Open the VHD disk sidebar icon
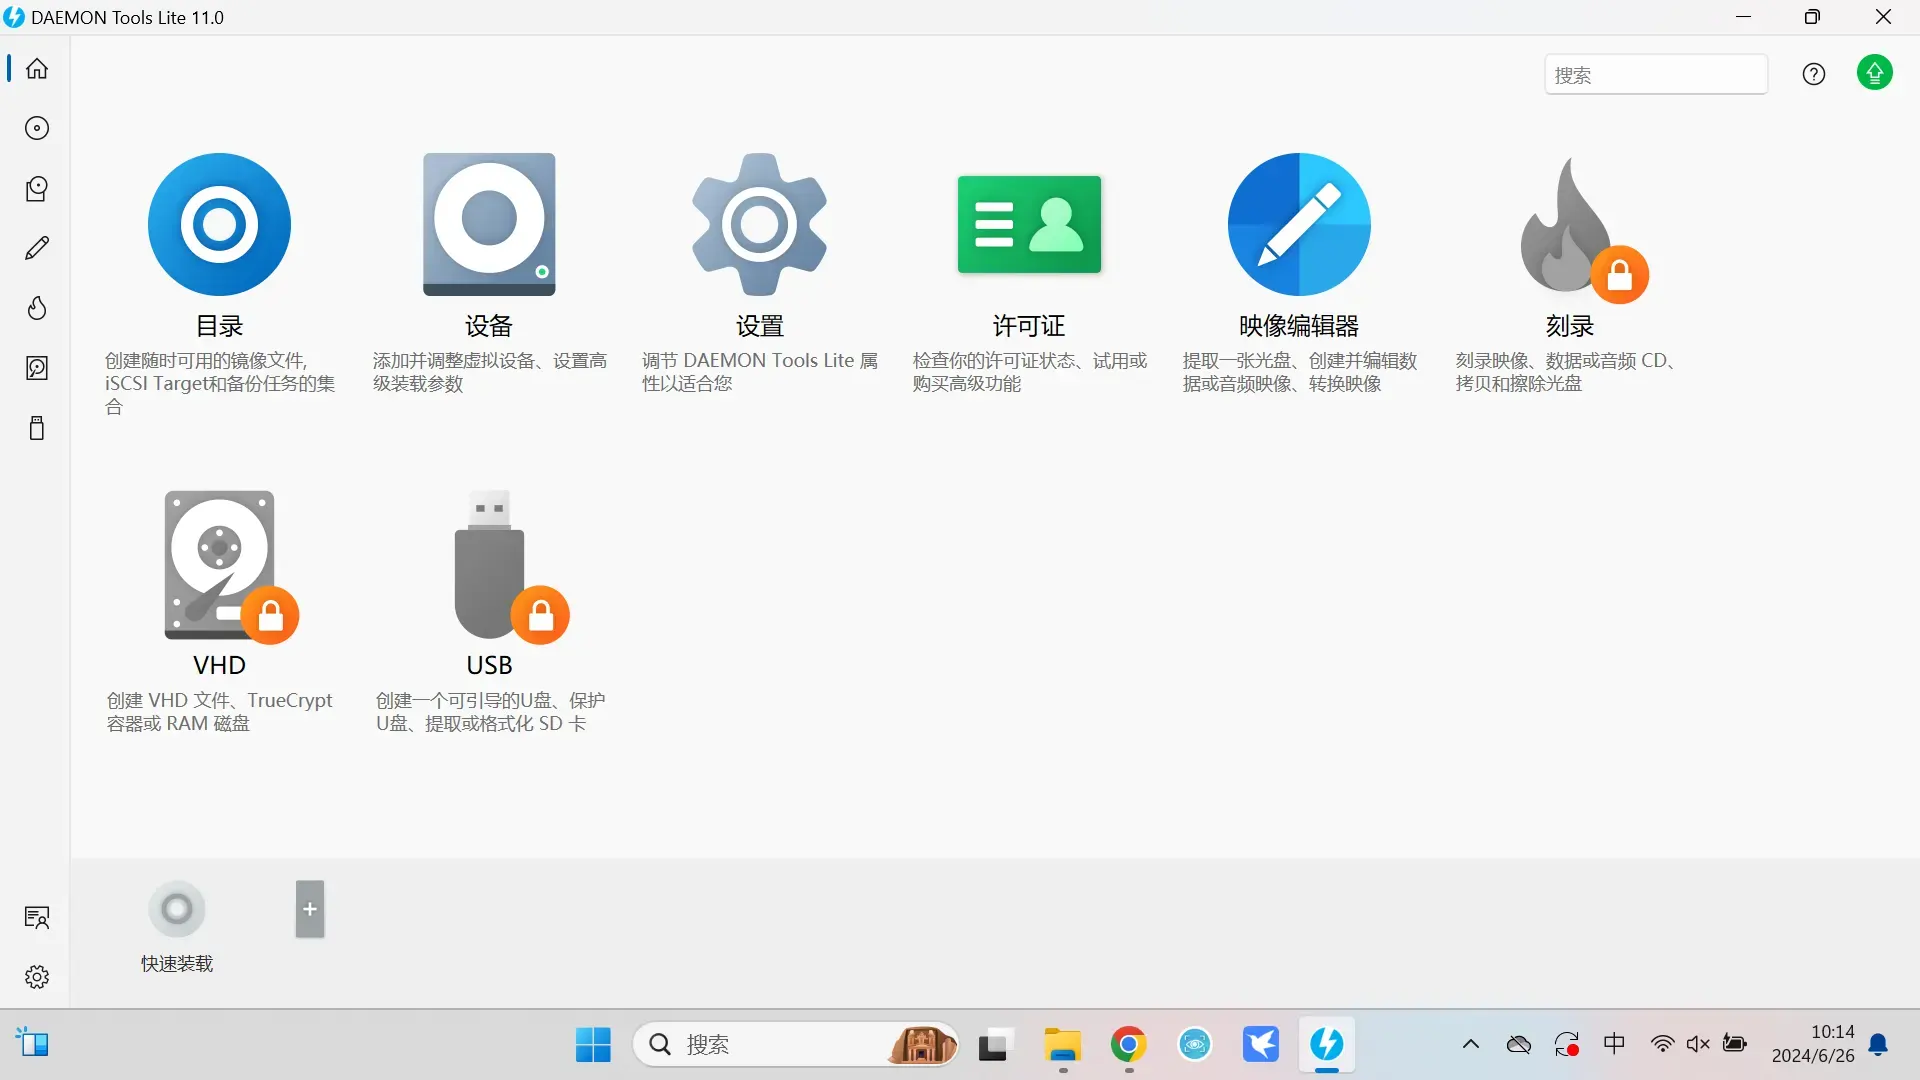 tap(37, 368)
